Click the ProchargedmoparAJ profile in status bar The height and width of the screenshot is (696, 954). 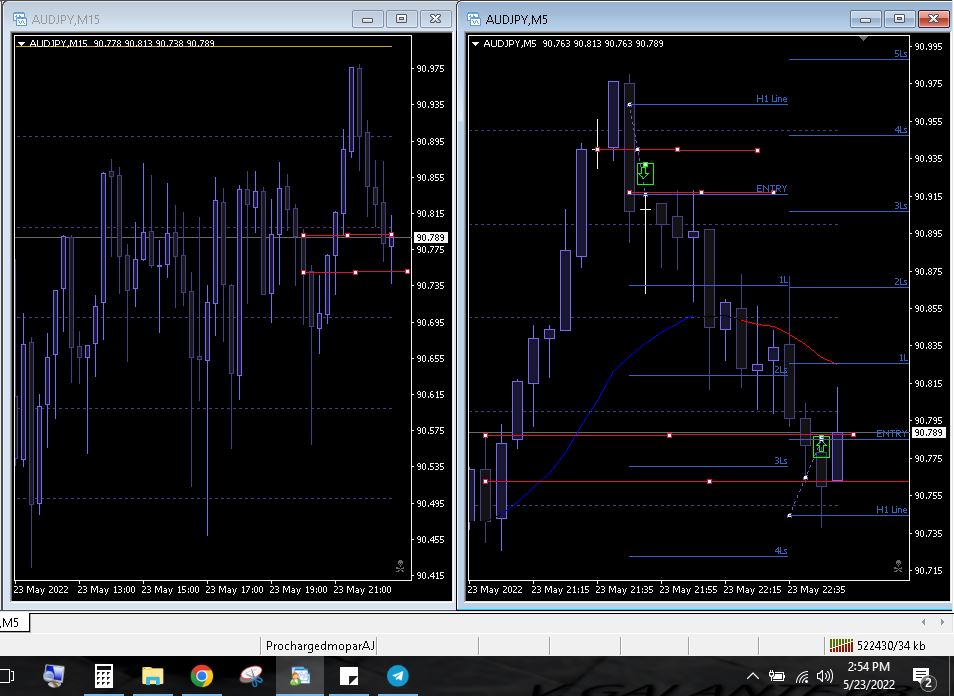[320, 646]
